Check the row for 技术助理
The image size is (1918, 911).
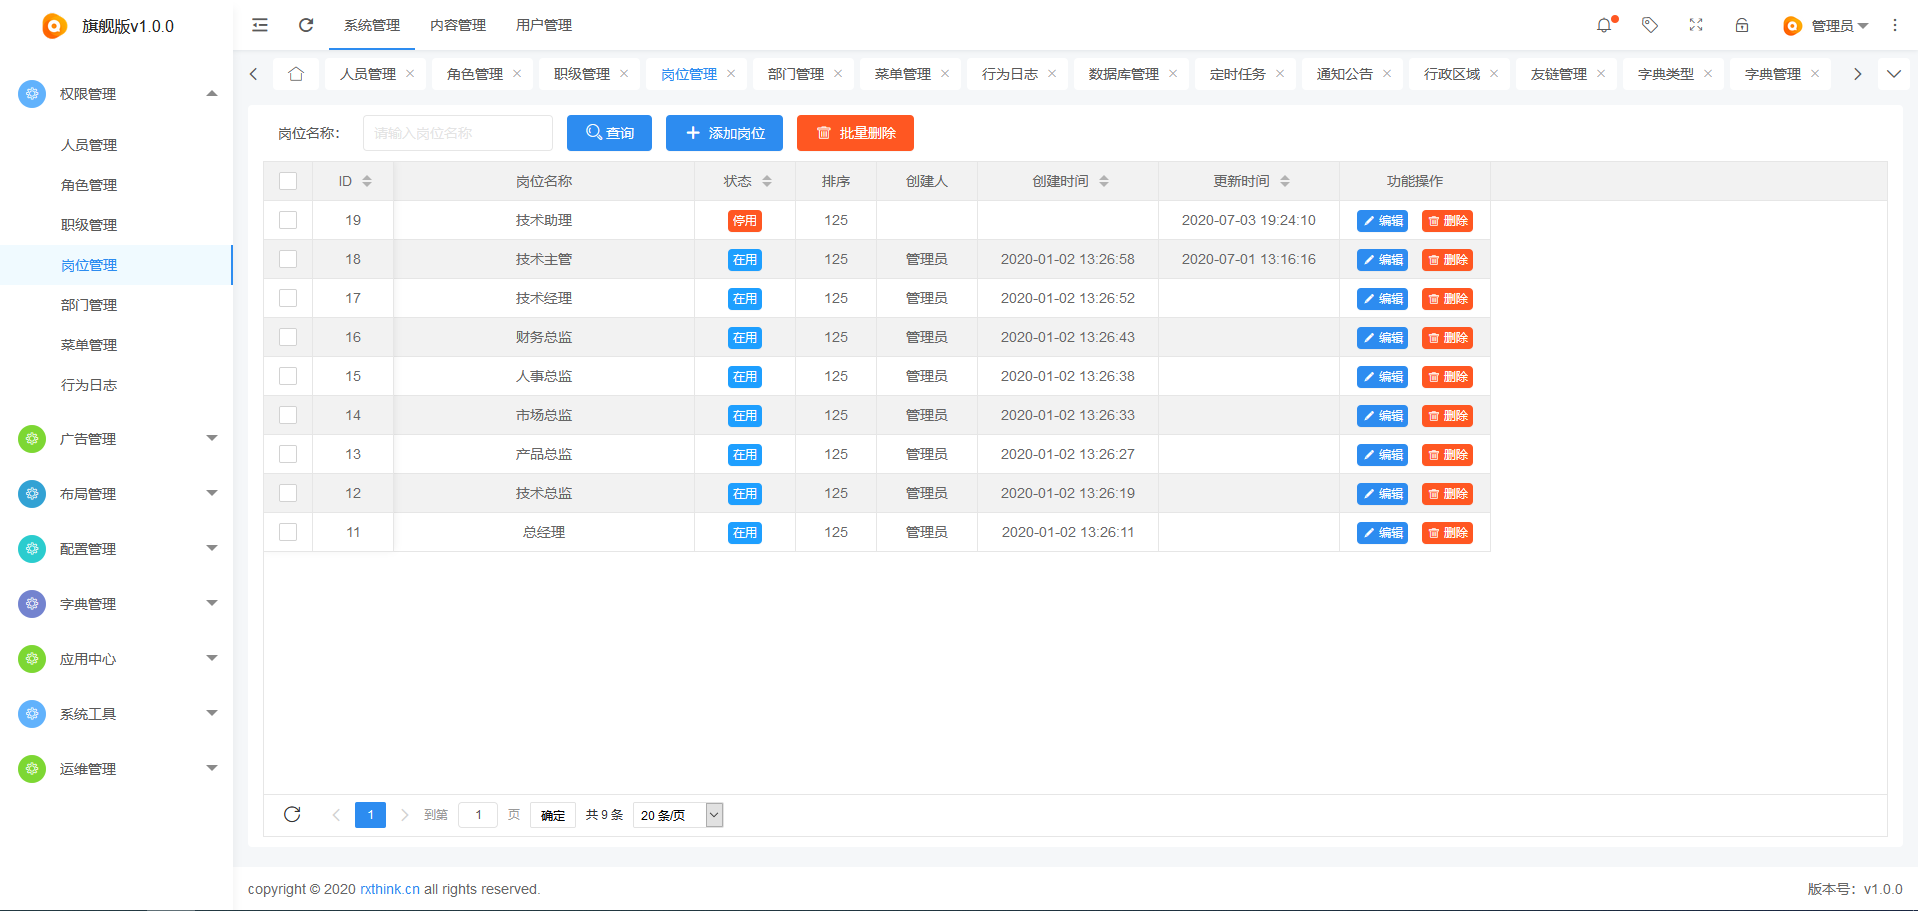point(288,220)
